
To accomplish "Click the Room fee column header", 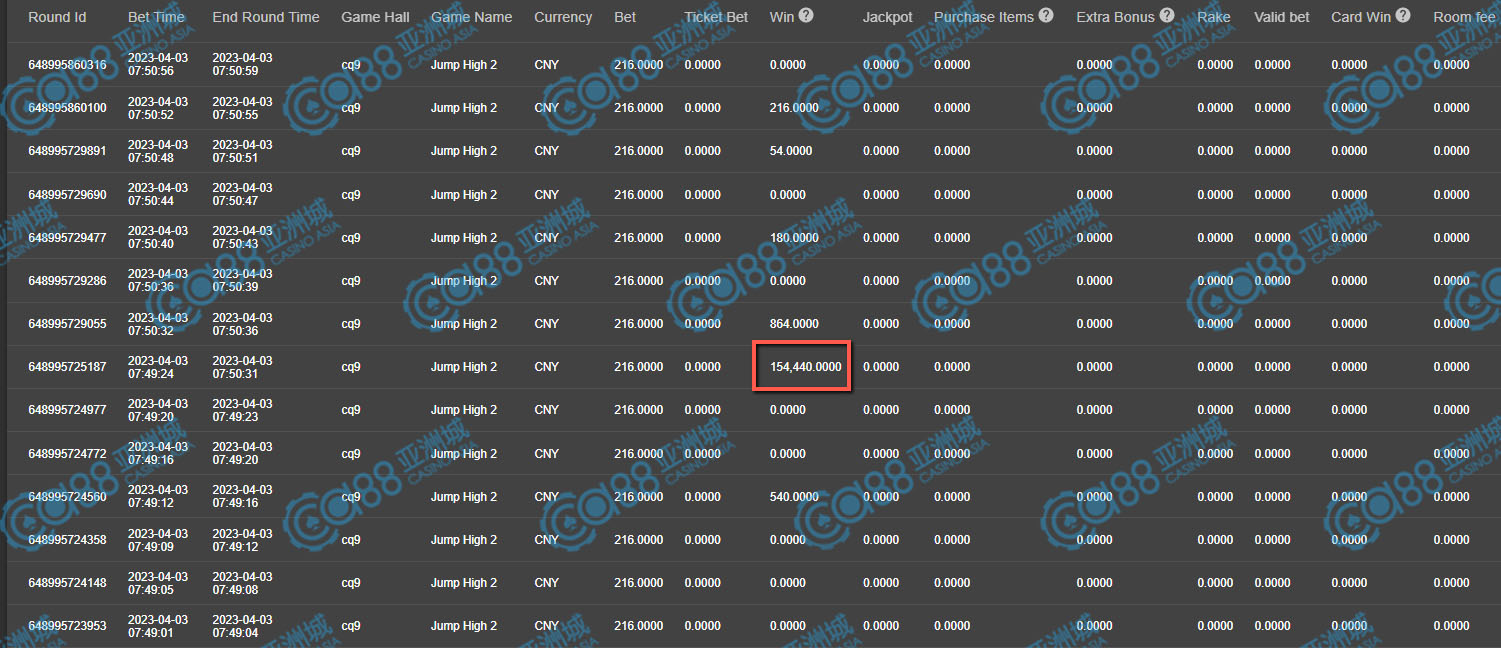I will [1464, 17].
